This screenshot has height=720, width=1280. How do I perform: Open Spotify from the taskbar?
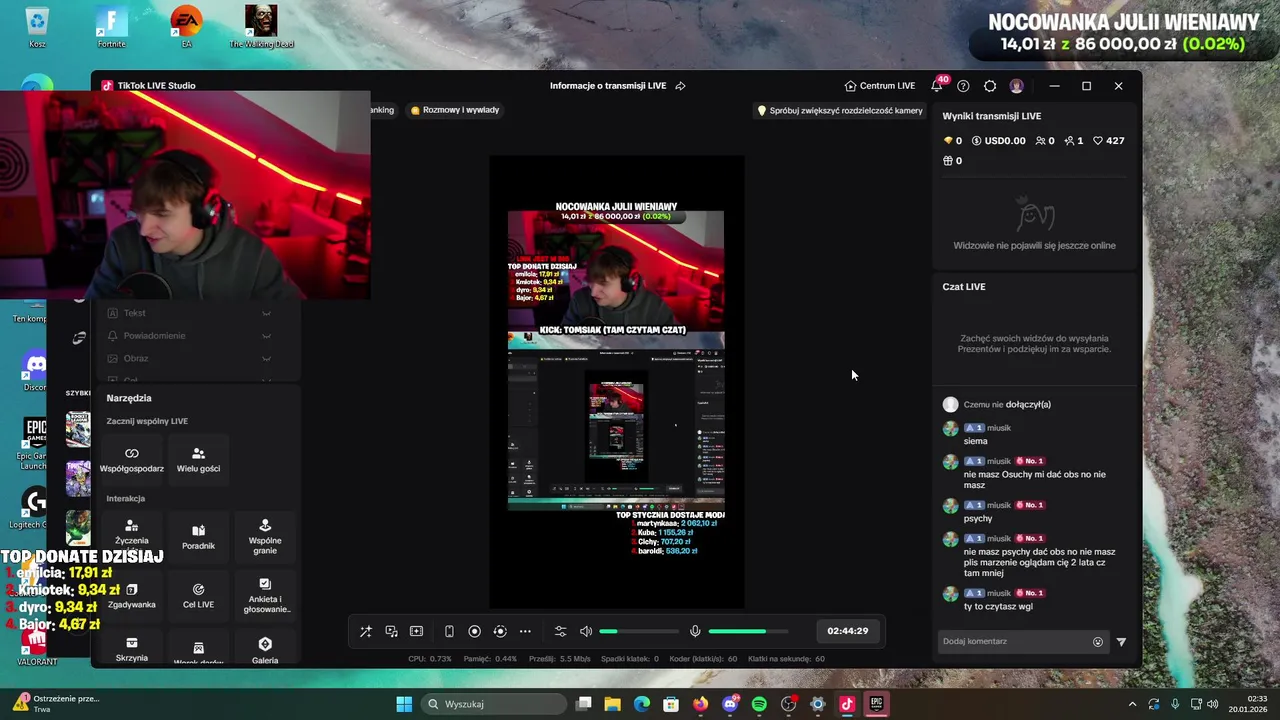[x=759, y=704]
